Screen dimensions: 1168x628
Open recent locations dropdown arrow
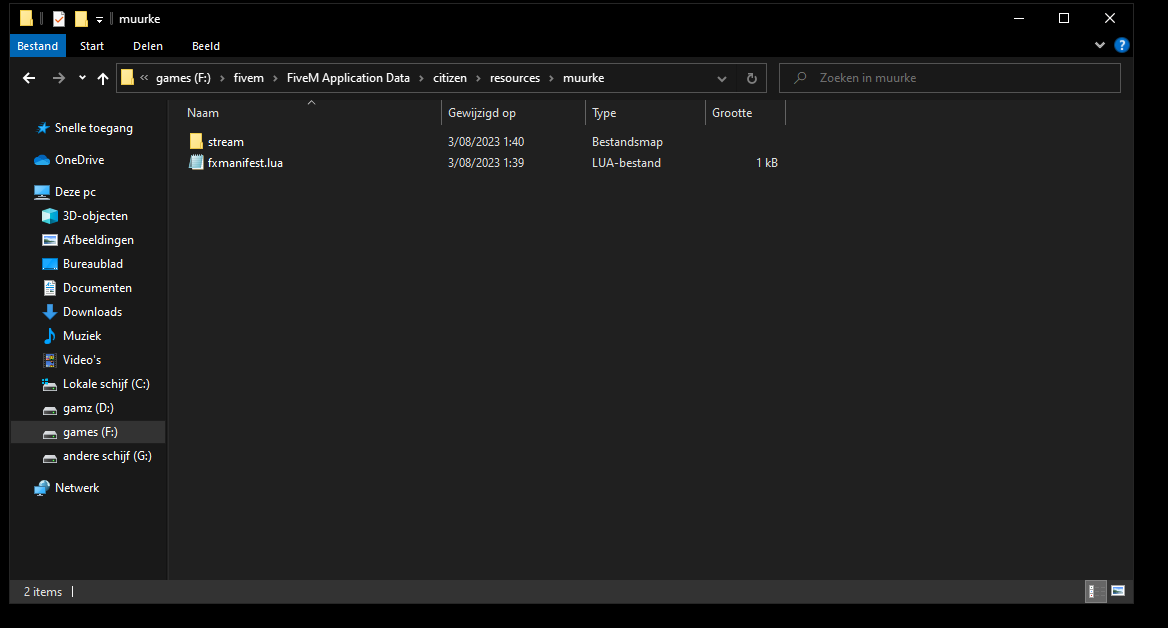click(x=82, y=78)
